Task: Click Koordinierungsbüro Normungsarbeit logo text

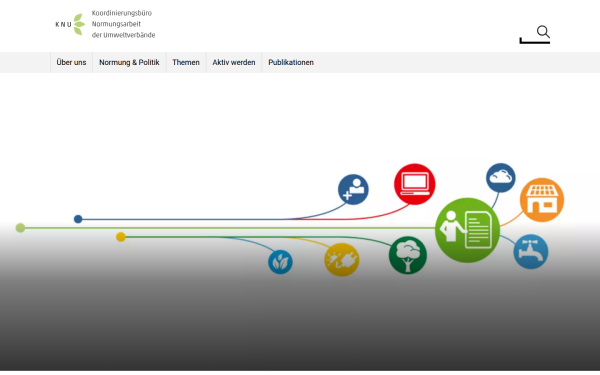Action: (123, 24)
